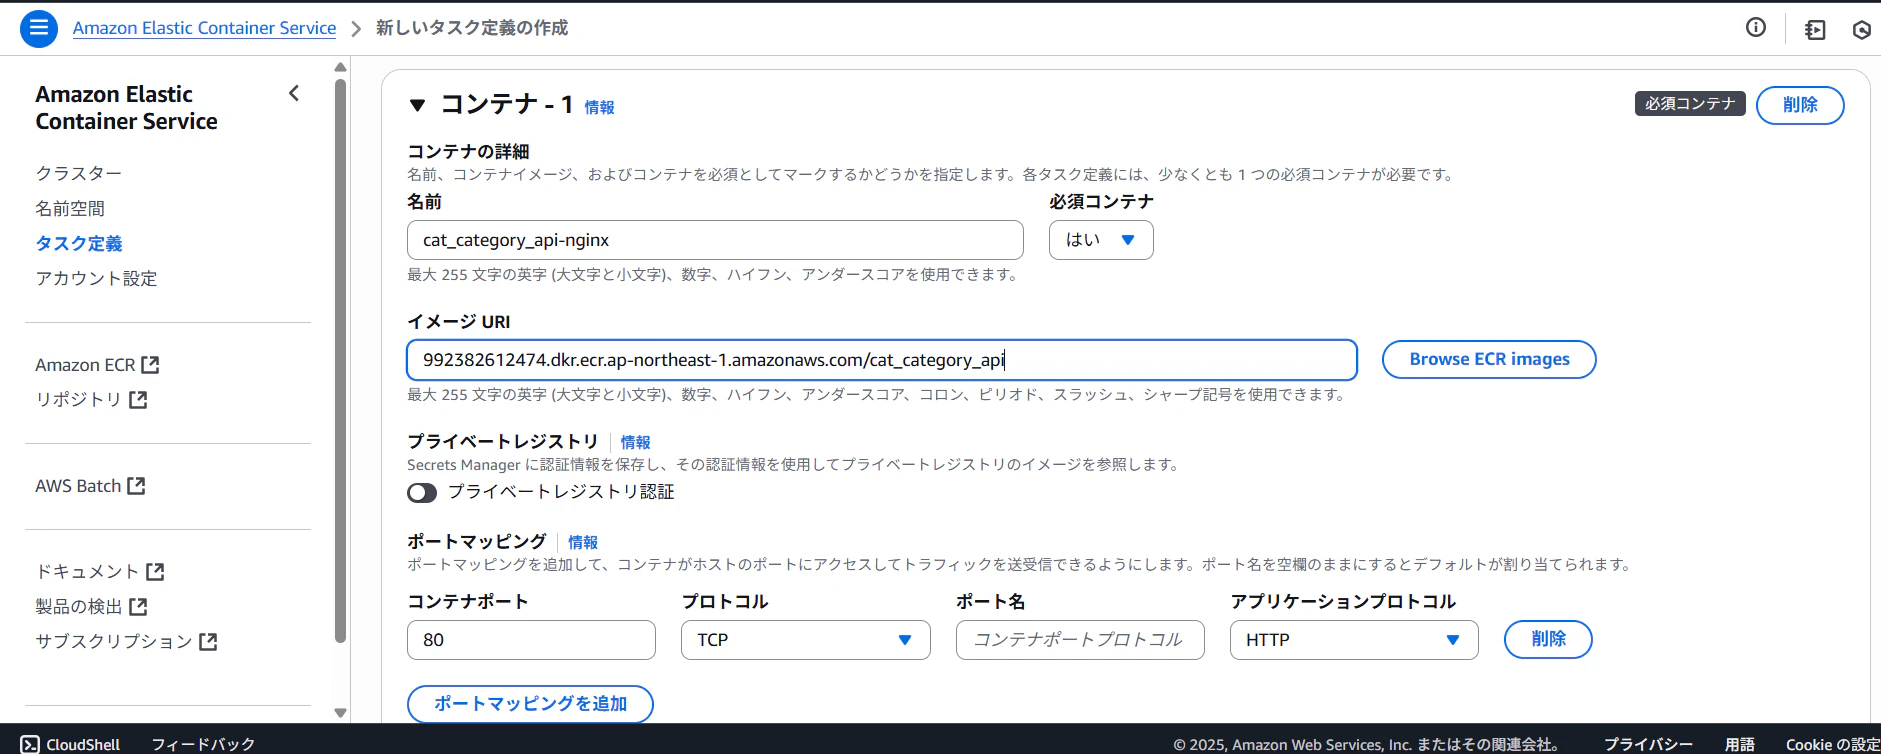Open the hamburger navigation menu
The width and height of the screenshot is (1881, 754).
click(x=39, y=28)
